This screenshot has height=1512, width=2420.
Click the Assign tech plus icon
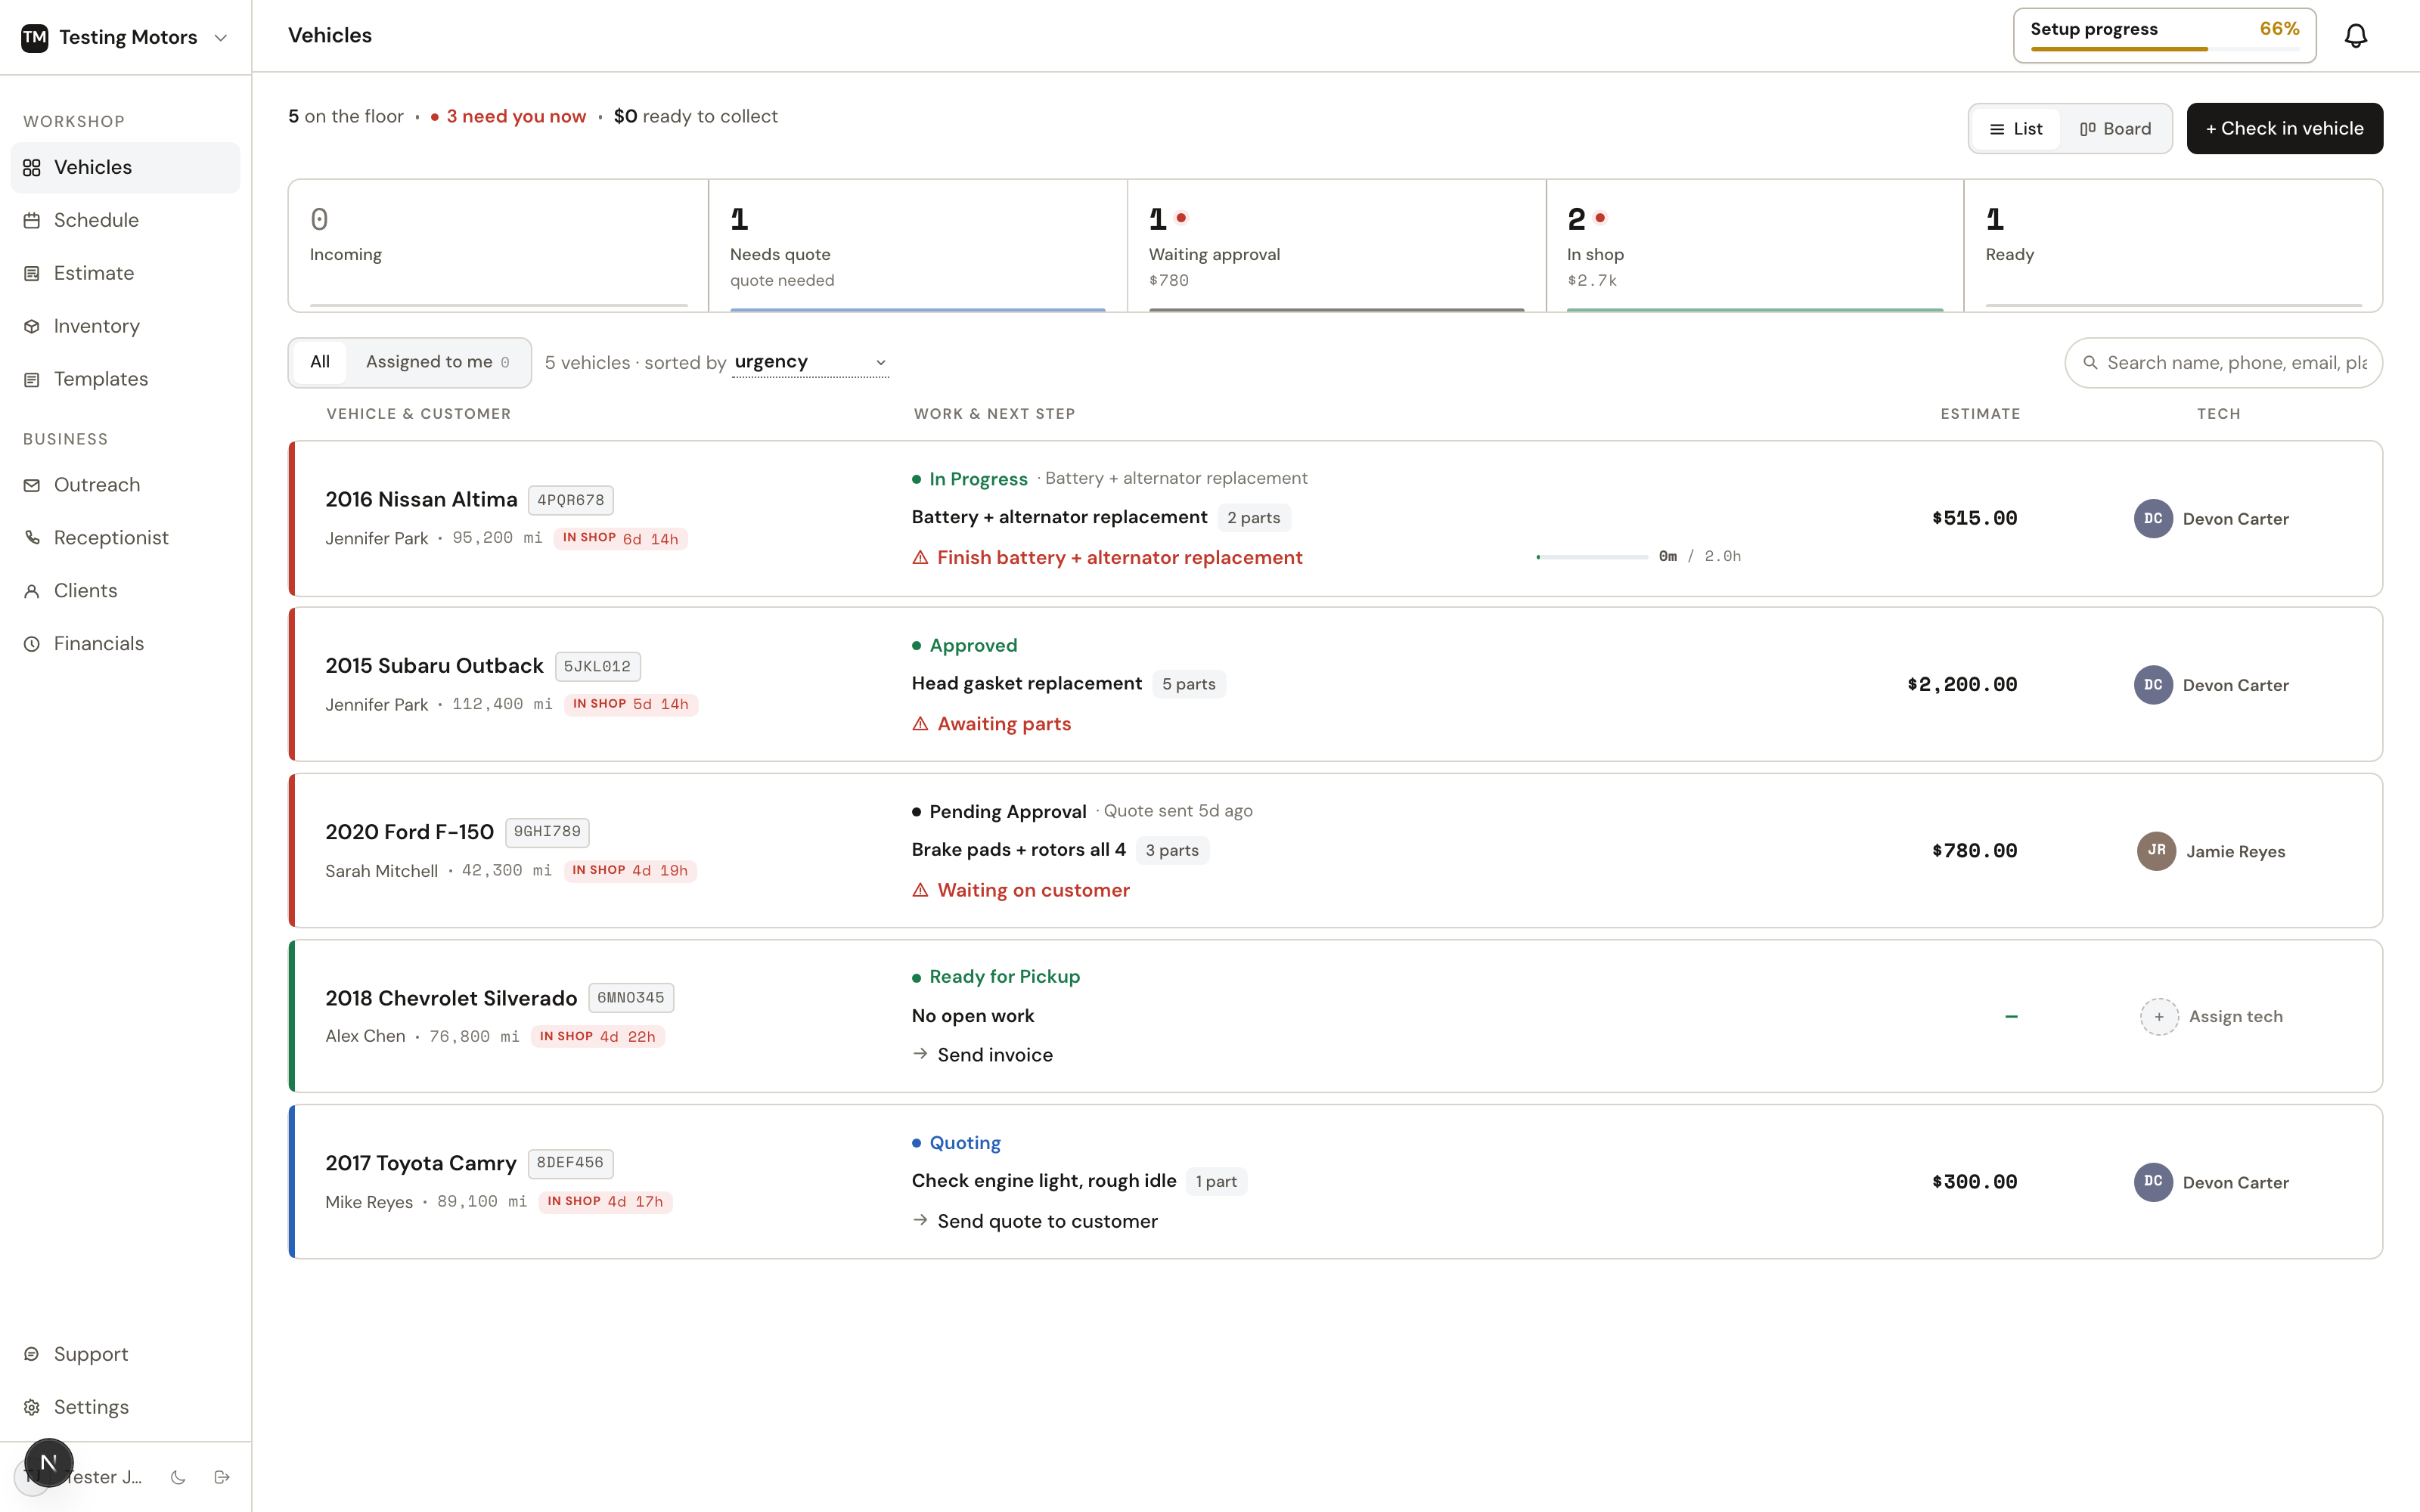pyautogui.click(x=2159, y=1017)
